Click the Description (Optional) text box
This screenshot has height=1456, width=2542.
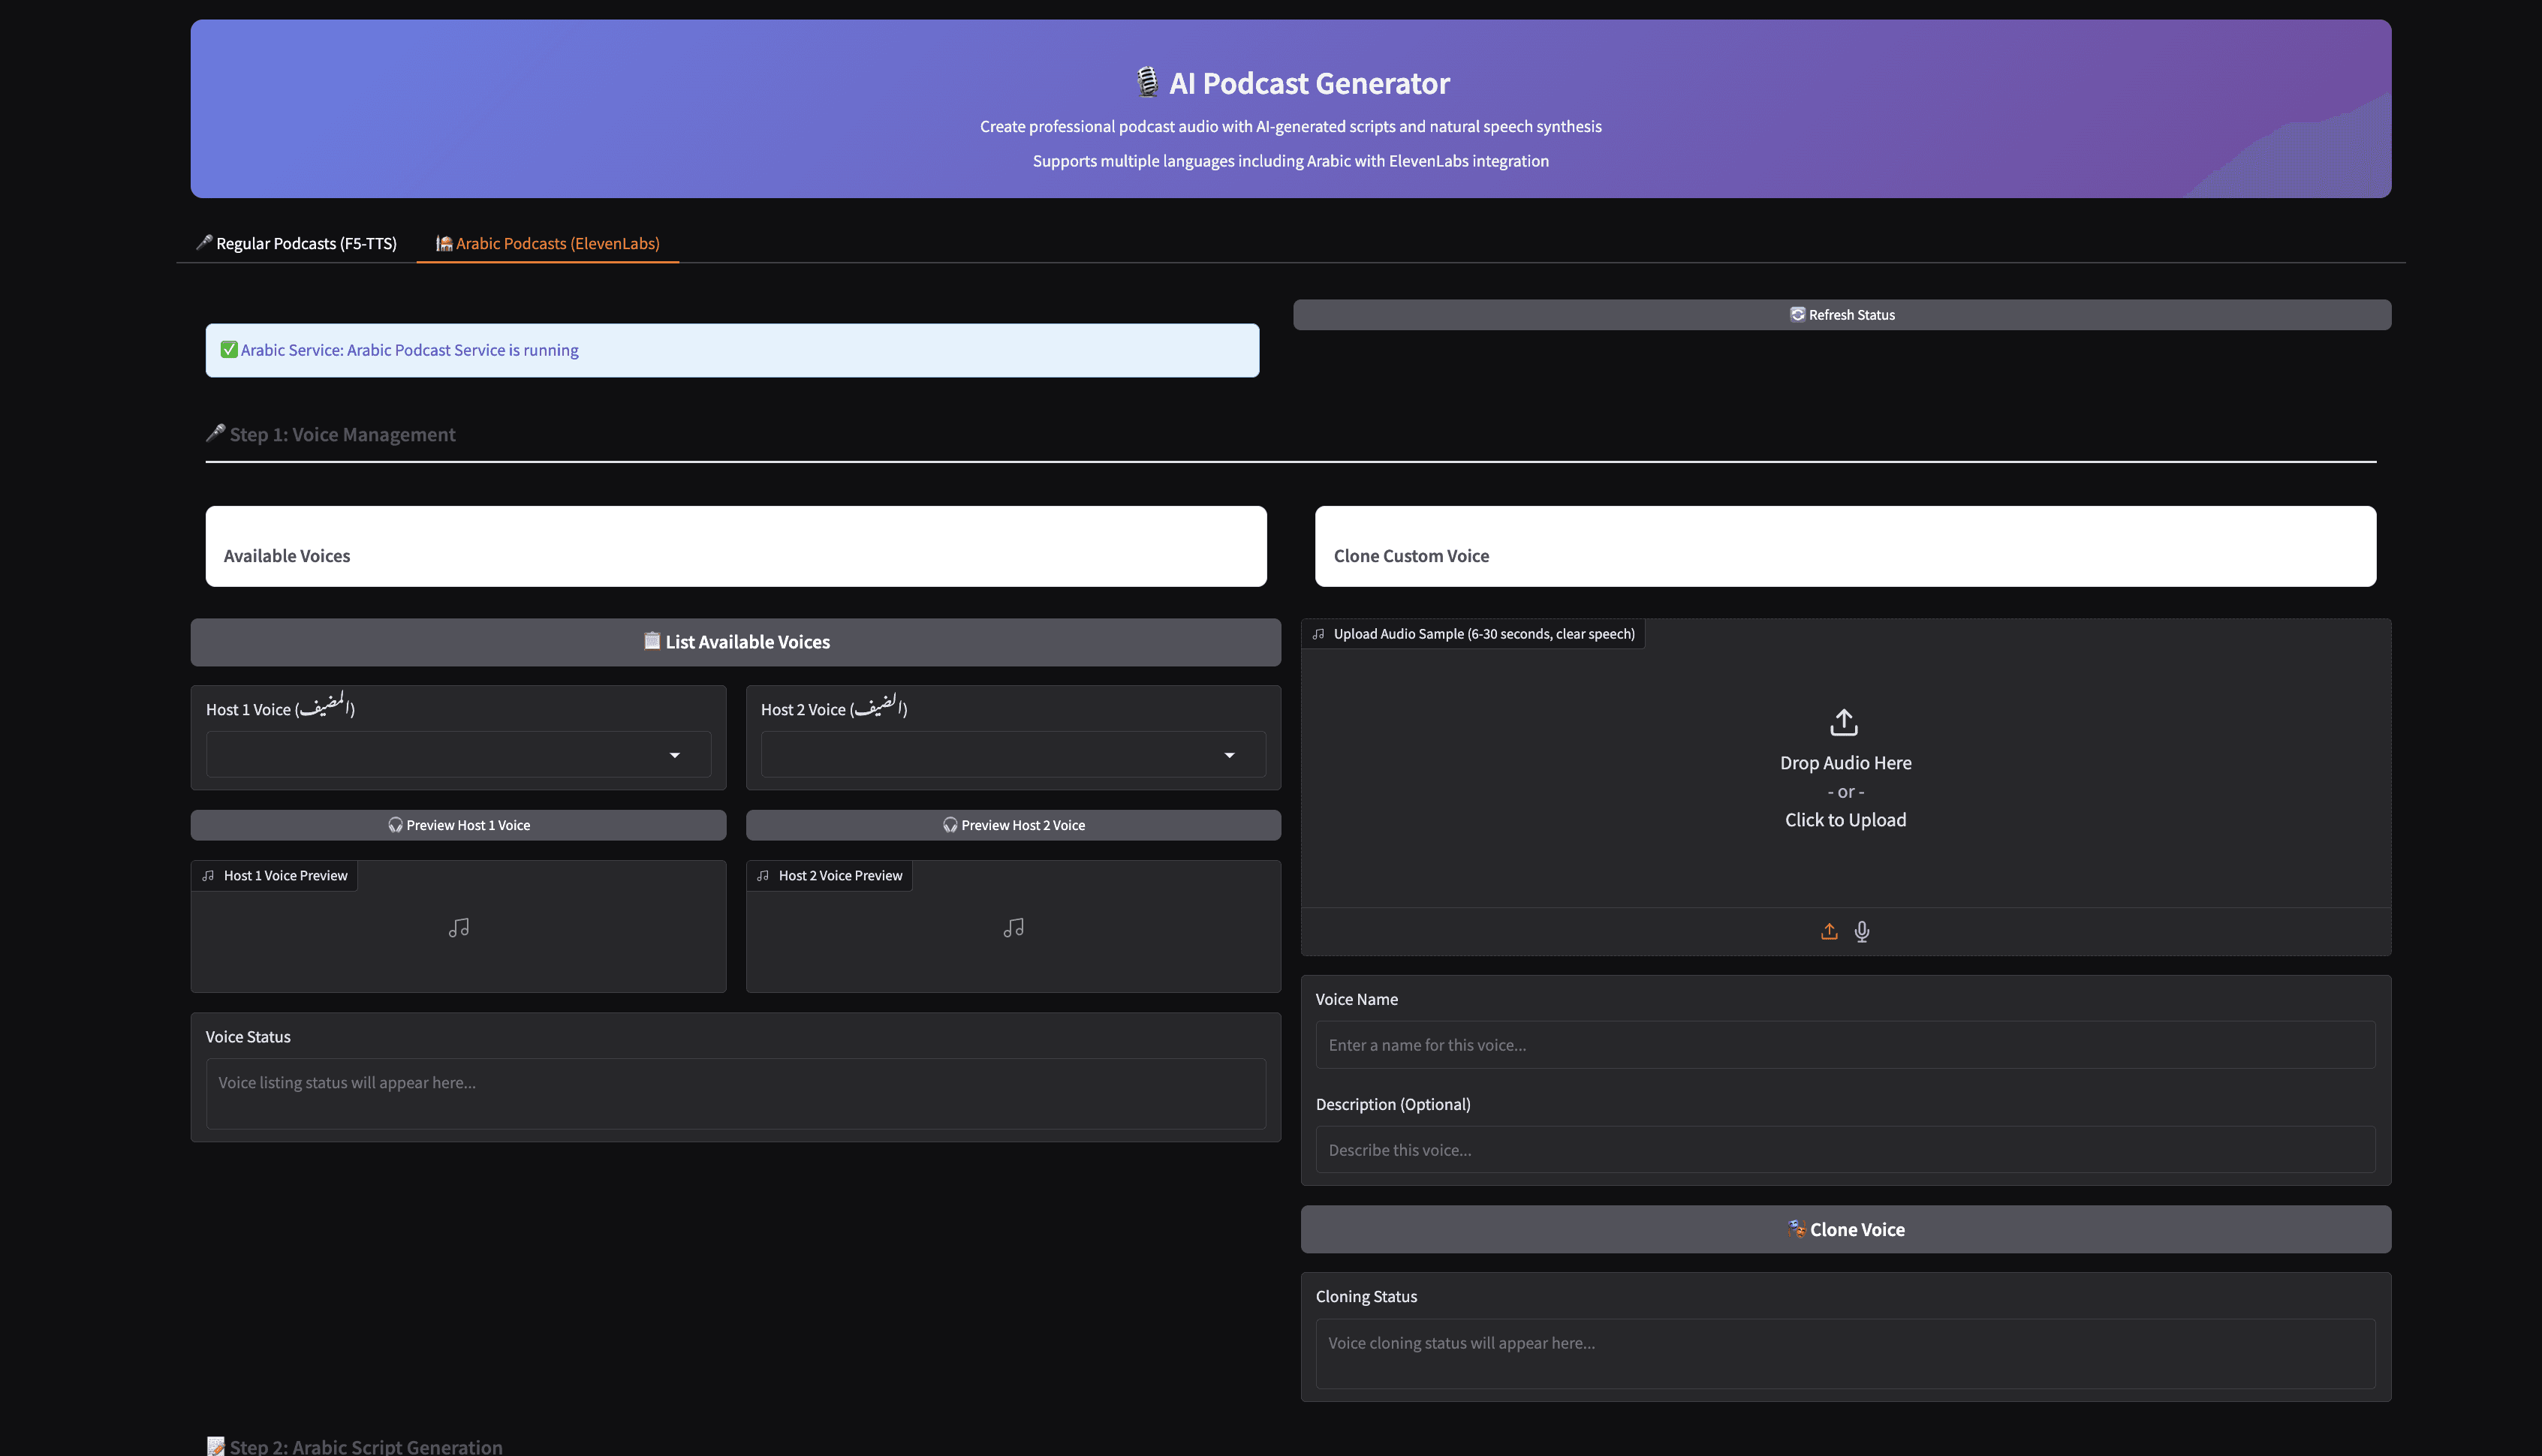click(x=1845, y=1149)
